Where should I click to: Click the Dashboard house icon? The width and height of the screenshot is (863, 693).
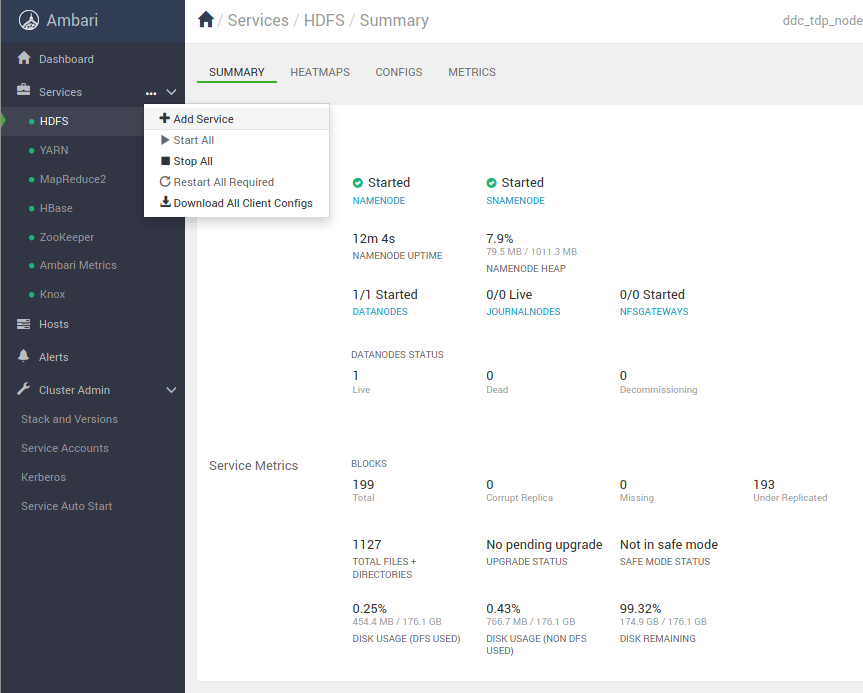(24, 59)
